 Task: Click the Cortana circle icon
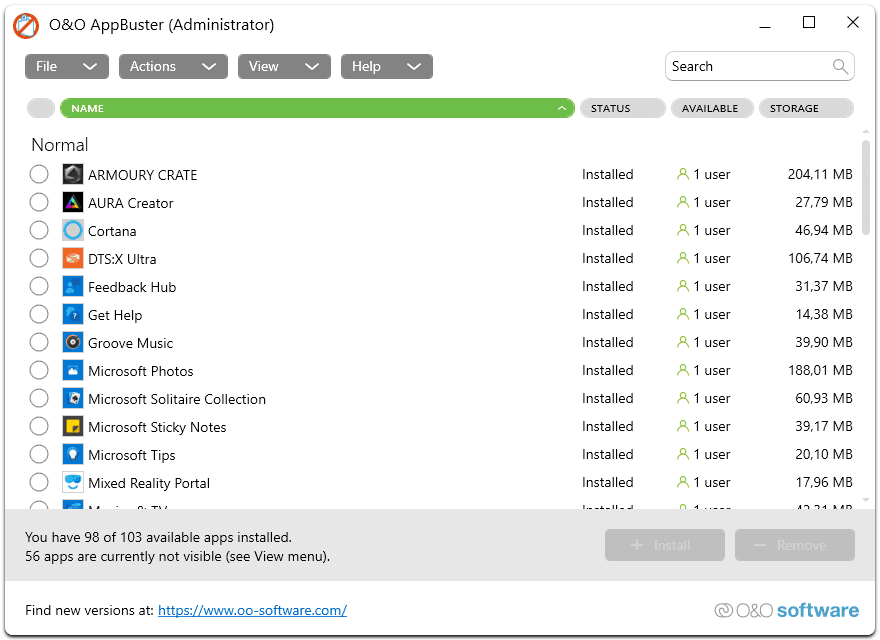tap(72, 230)
